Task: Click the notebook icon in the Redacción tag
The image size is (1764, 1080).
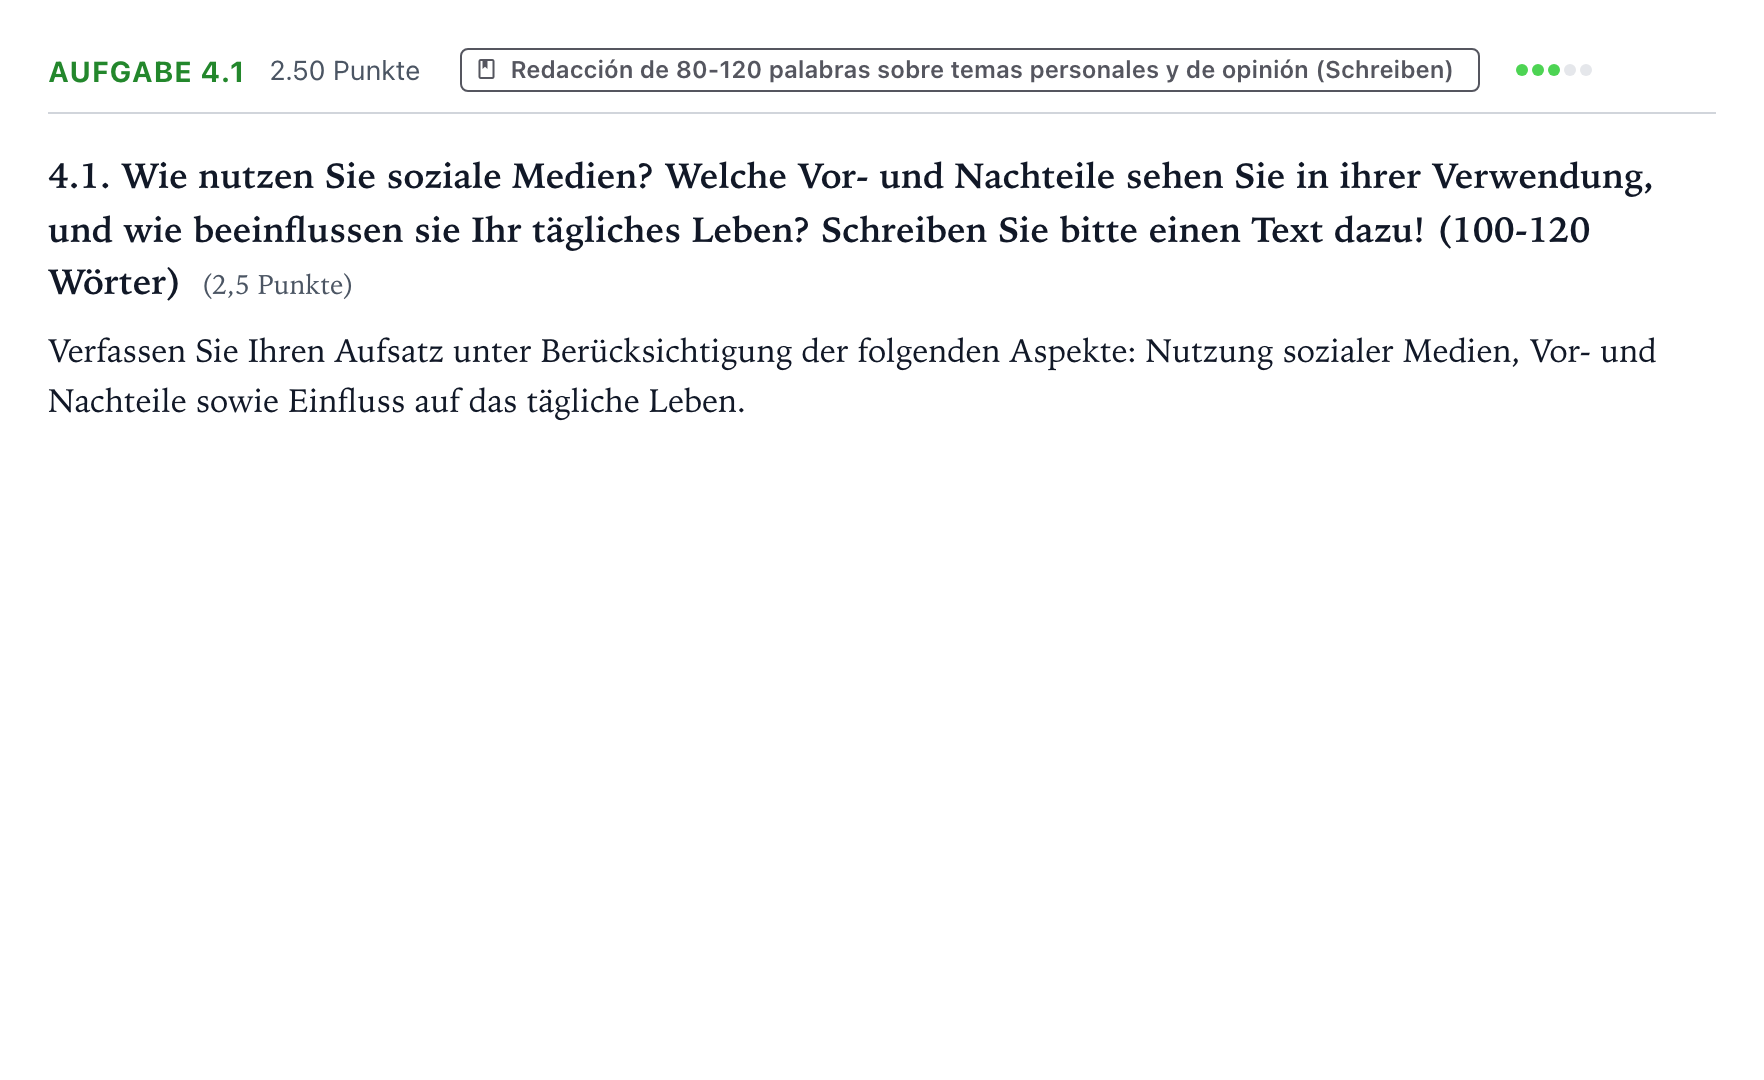Action: (487, 70)
